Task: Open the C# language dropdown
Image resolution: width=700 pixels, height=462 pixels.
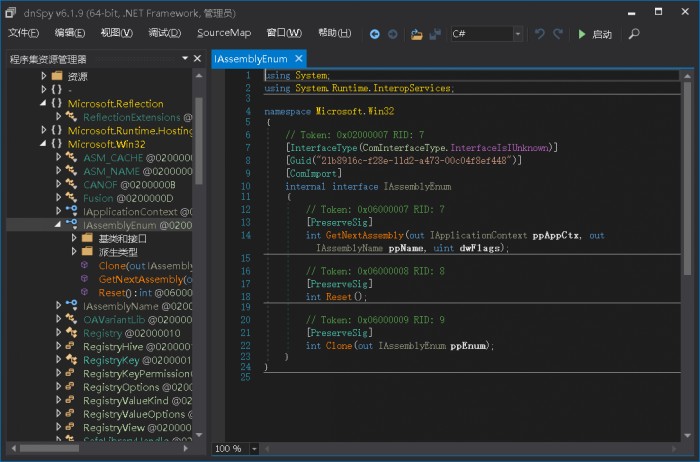Action: click(x=518, y=34)
